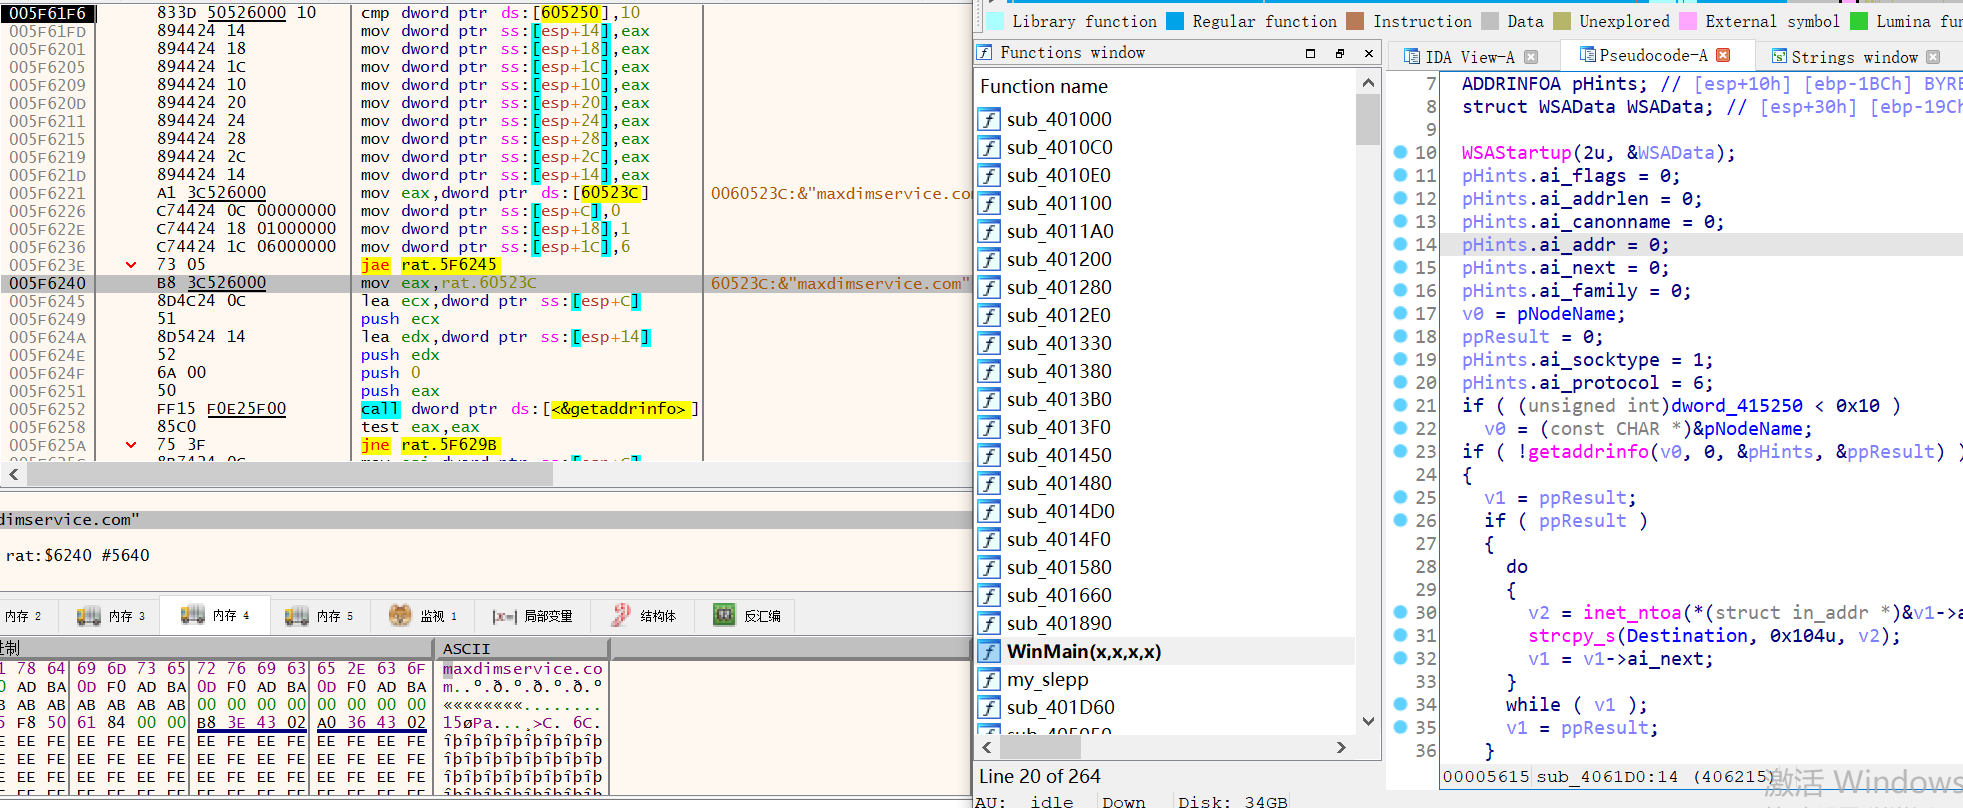
Task: Click the function icon beside sub_401450
Action: [988, 455]
